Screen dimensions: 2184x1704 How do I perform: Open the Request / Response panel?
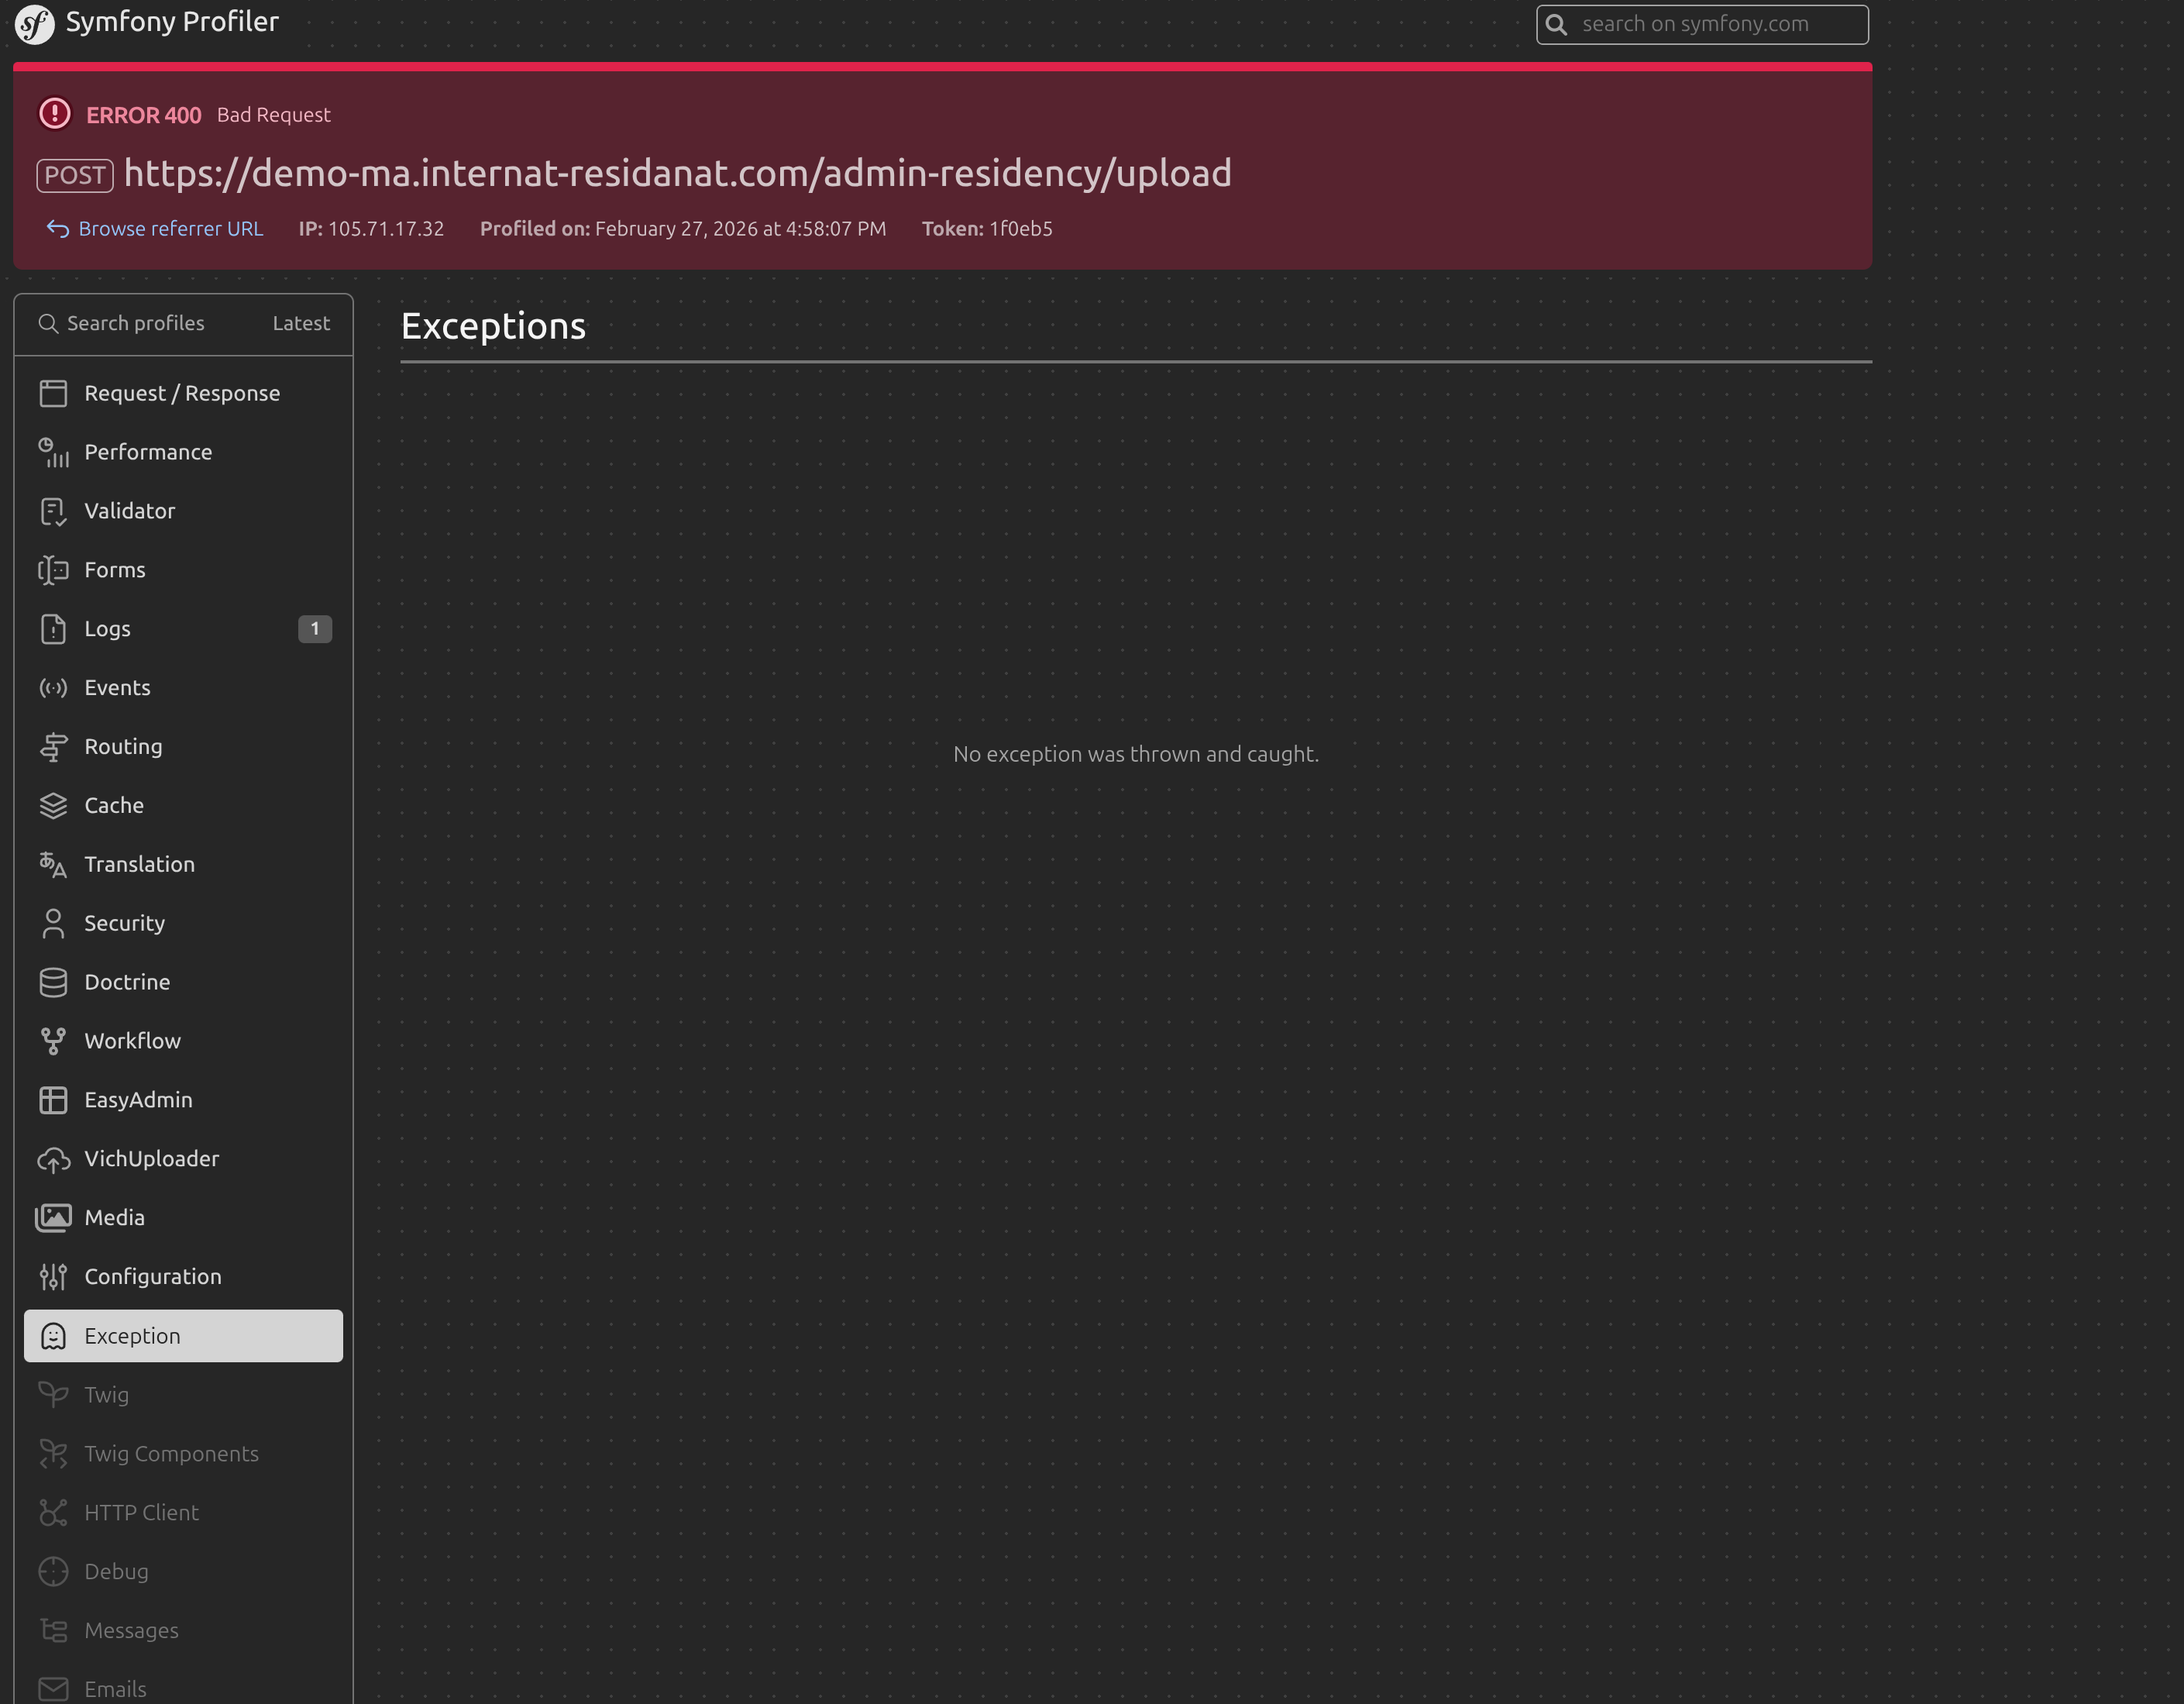pyautogui.click(x=182, y=393)
